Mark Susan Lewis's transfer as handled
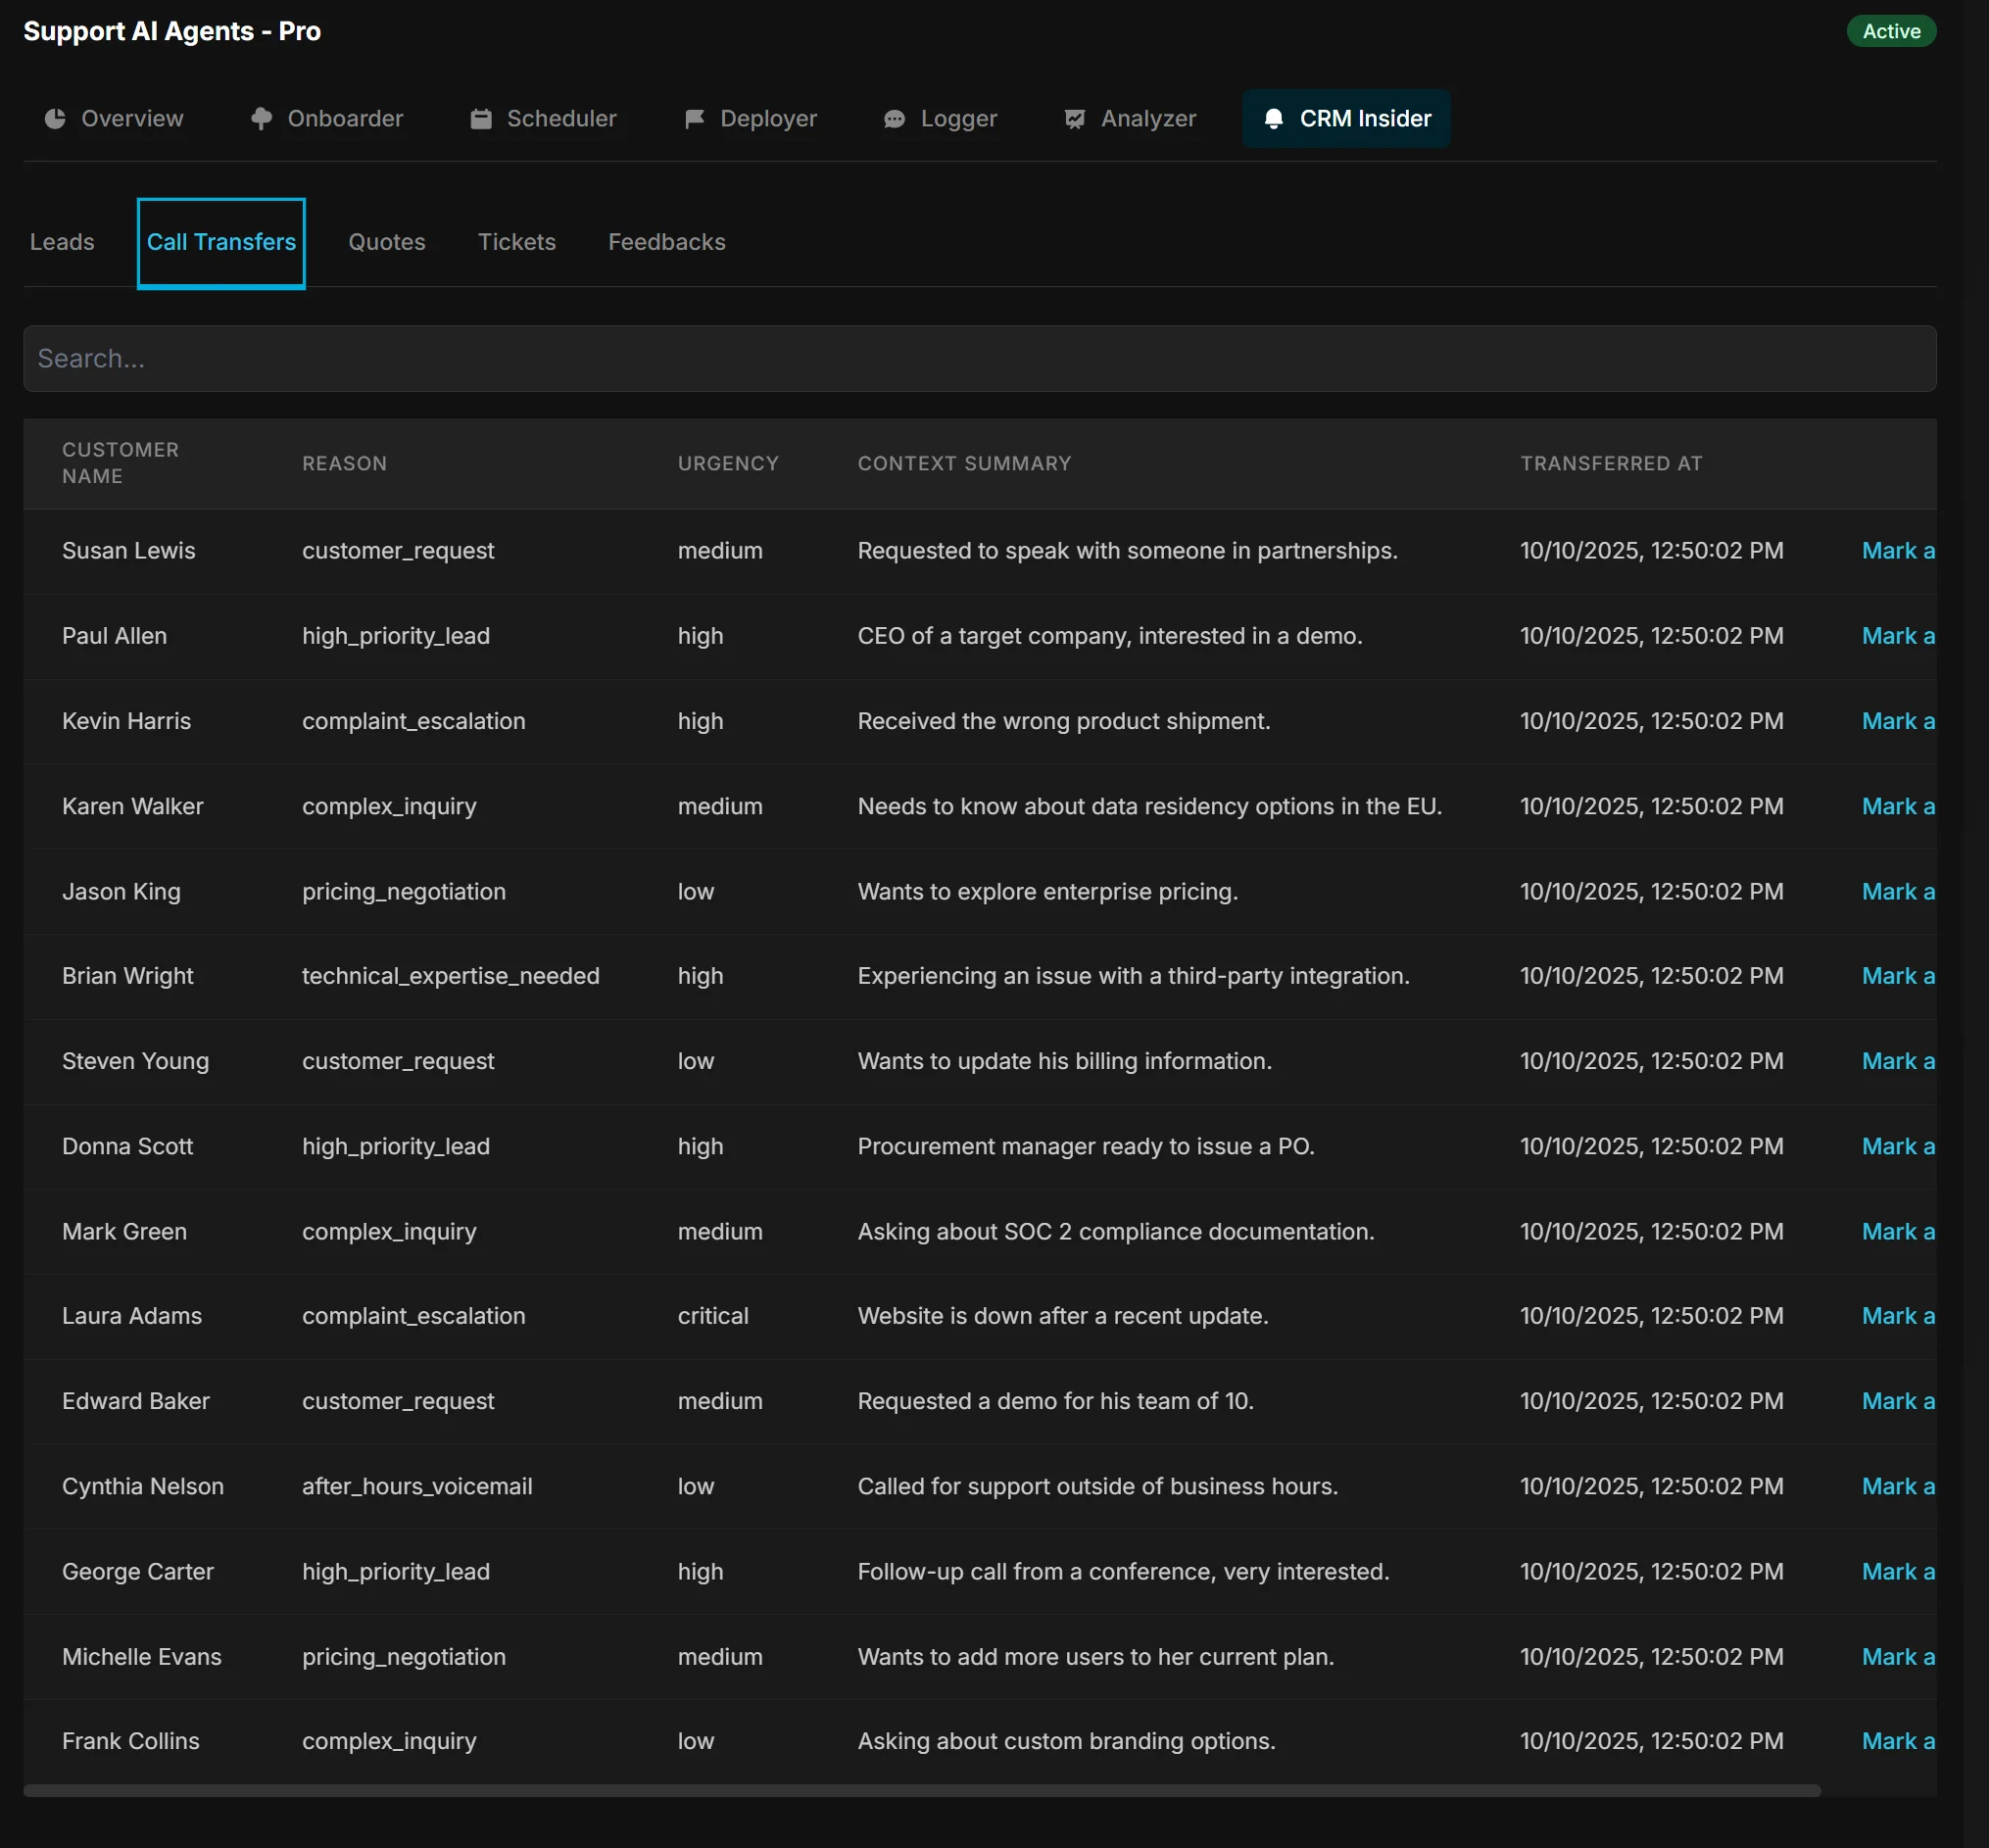Image resolution: width=1989 pixels, height=1848 pixels. 1897,550
